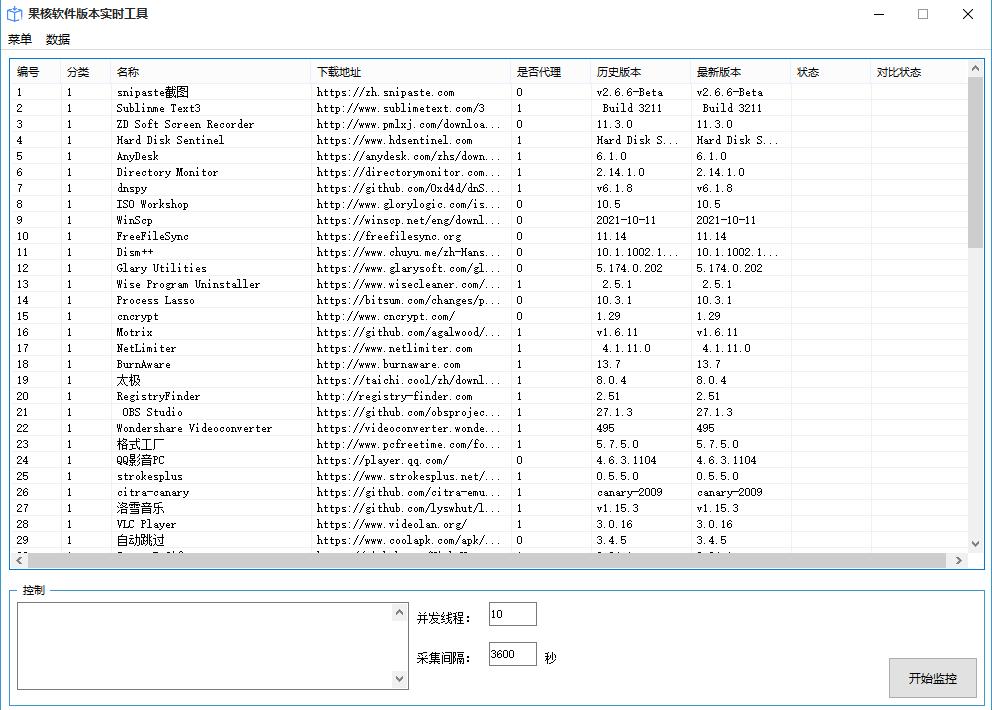
Task: Maximize the application window
Action: pos(922,14)
